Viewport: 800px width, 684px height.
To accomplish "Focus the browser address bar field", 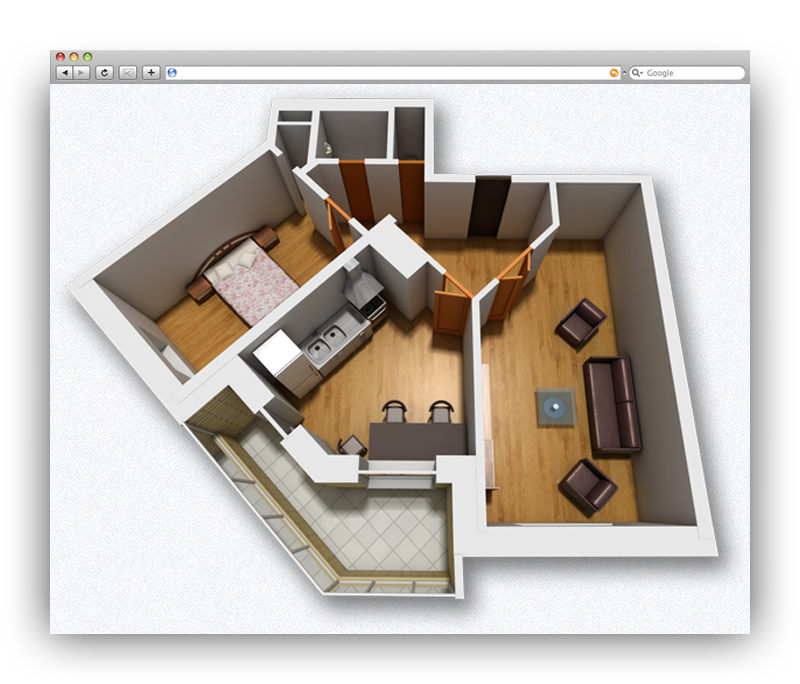I will [x=393, y=73].
